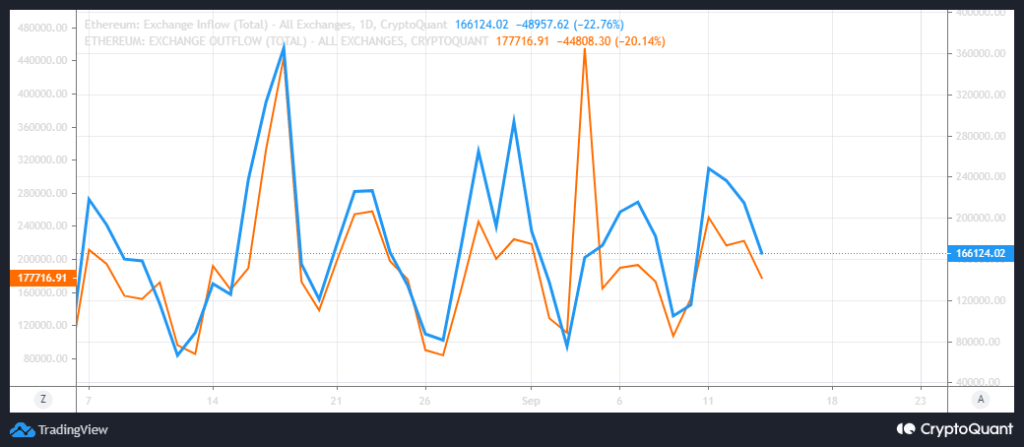The height and width of the screenshot is (447, 1024).
Task: Open the CryptoQuant text link
Action: click(x=961, y=429)
